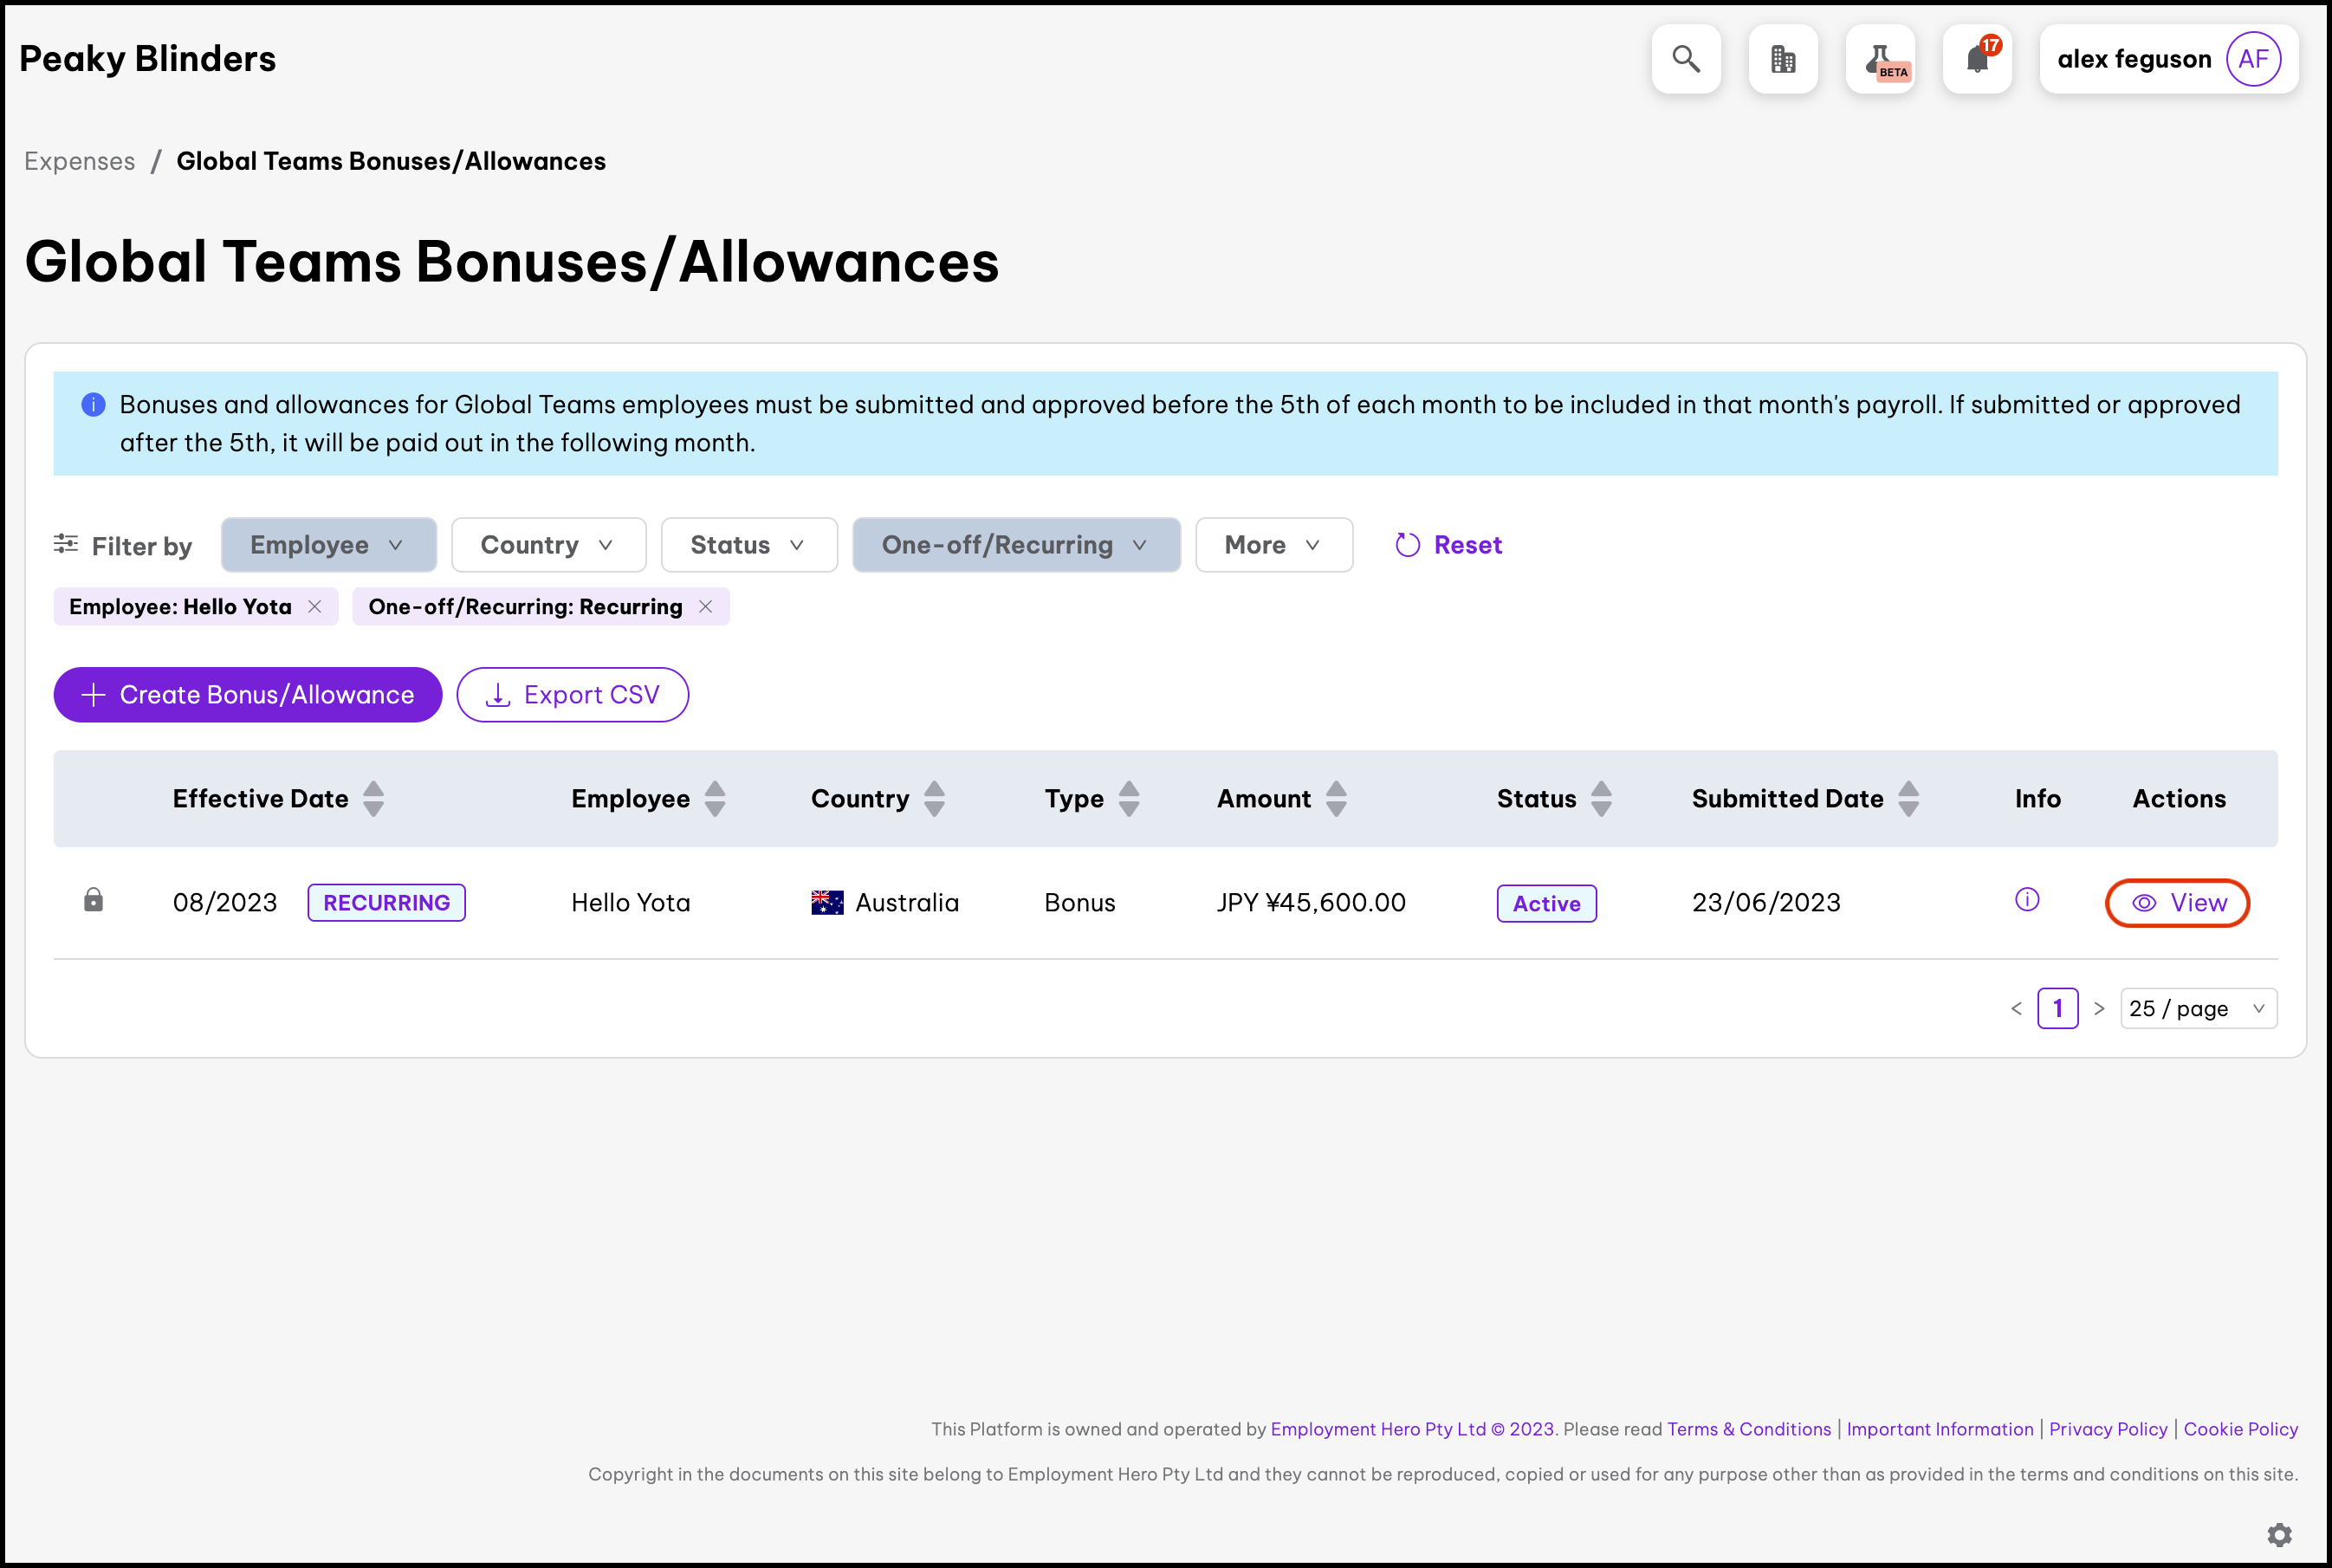Open the search magnifier icon
The height and width of the screenshot is (1568, 2332).
pos(1686,59)
